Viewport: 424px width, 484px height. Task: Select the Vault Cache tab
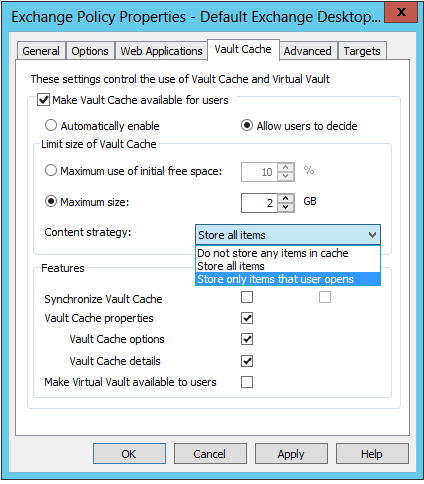tap(243, 50)
